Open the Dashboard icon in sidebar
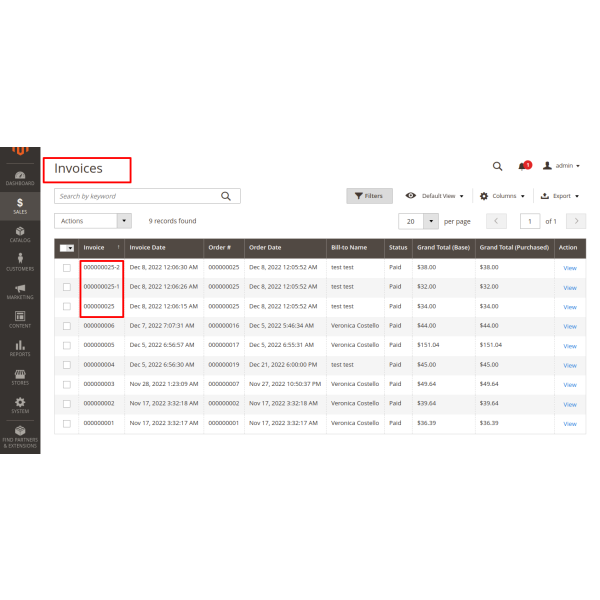The height and width of the screenshot is (600, 600). (x=20, y=178)
